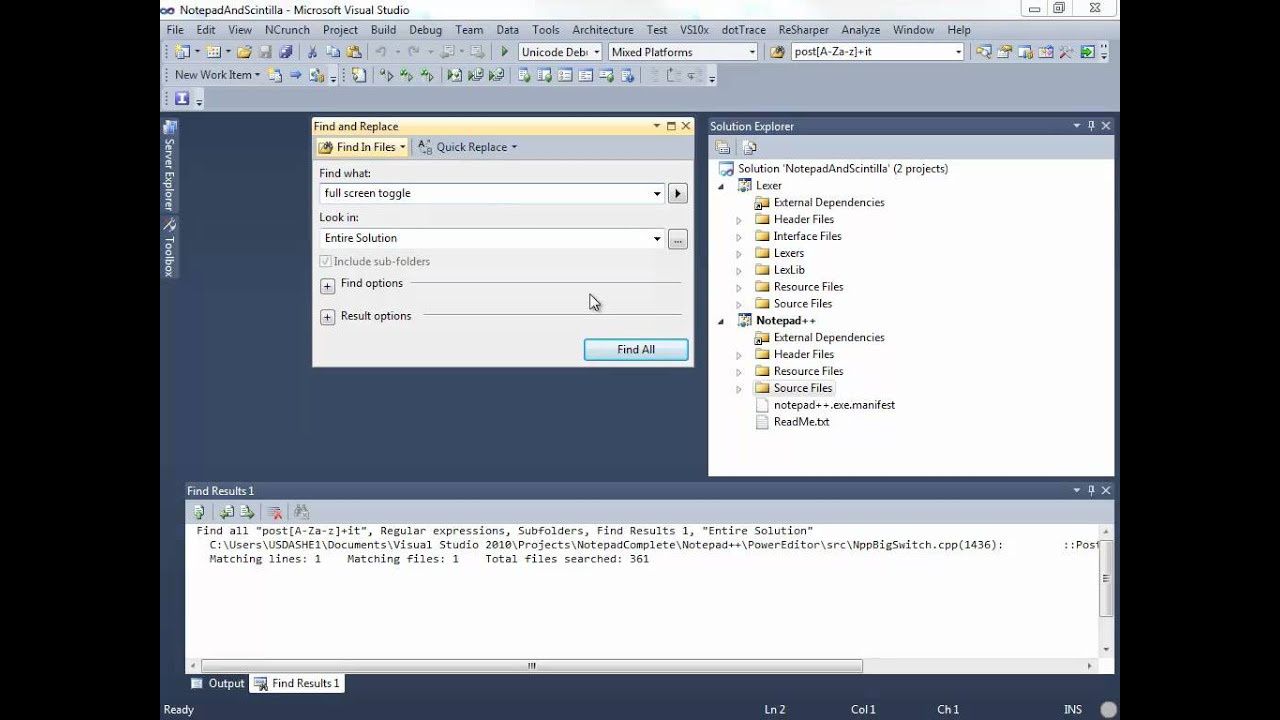Select Solution 'NotepadAndScintilla' root node
Screen dimensions: 1280x720
click(843, 169)
